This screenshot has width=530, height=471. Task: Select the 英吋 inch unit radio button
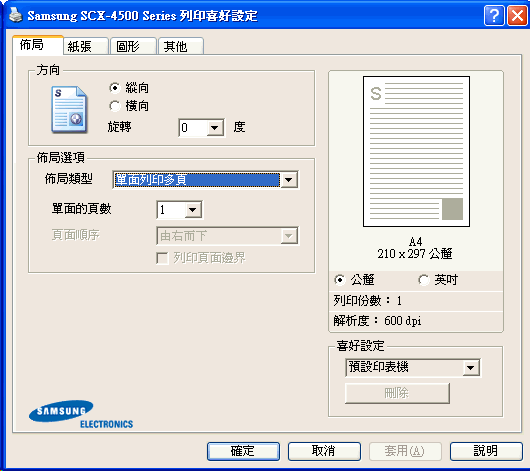424,280
